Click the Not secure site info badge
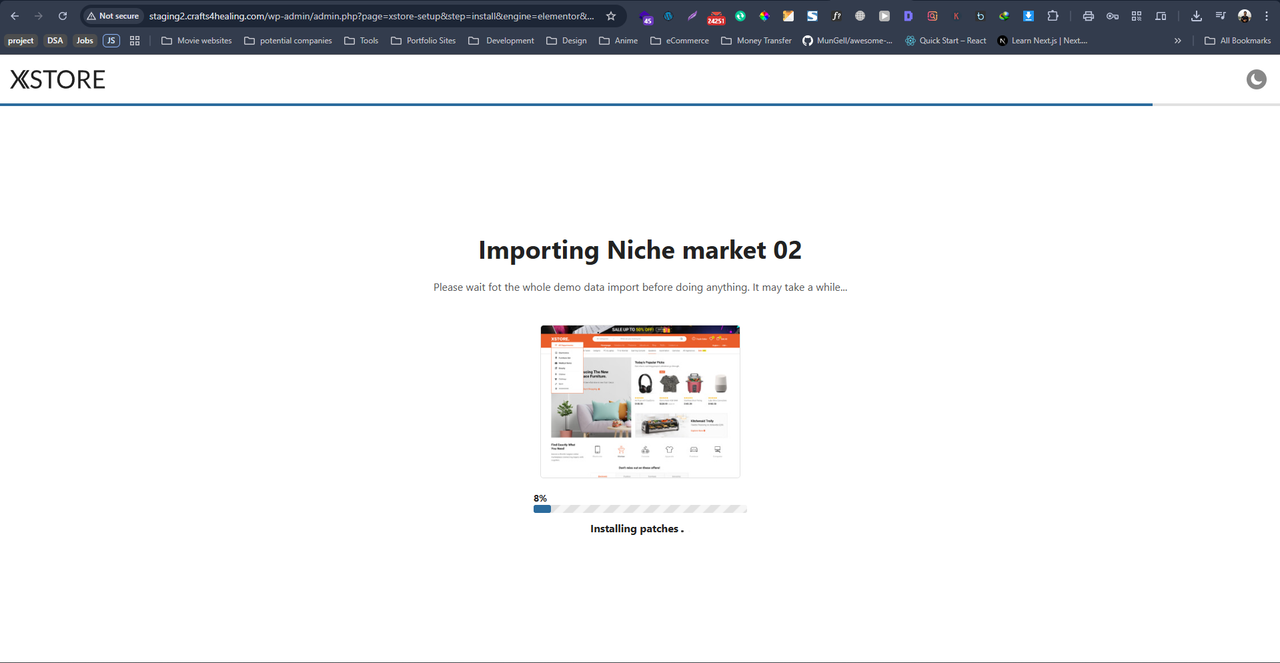This screenshot has width=1280, height=663. 112,16
